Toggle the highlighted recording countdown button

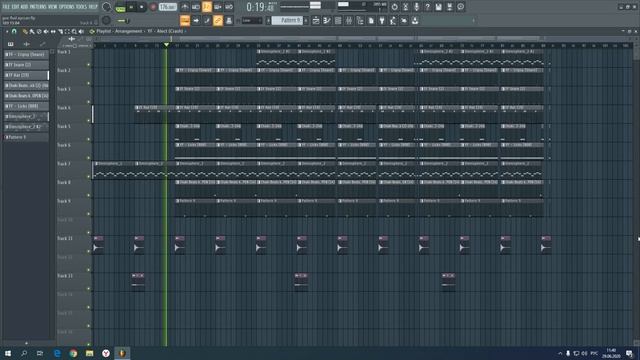point(207,7)
